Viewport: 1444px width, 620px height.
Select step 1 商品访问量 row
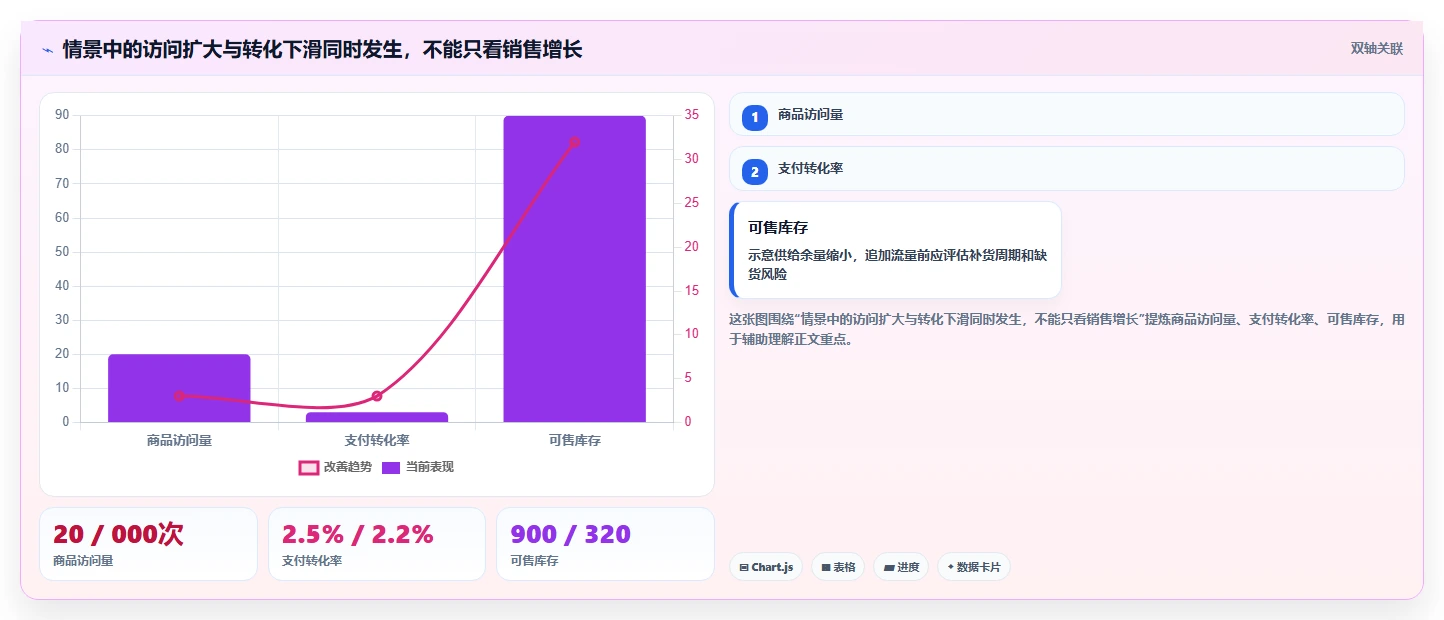[1067, 115]
